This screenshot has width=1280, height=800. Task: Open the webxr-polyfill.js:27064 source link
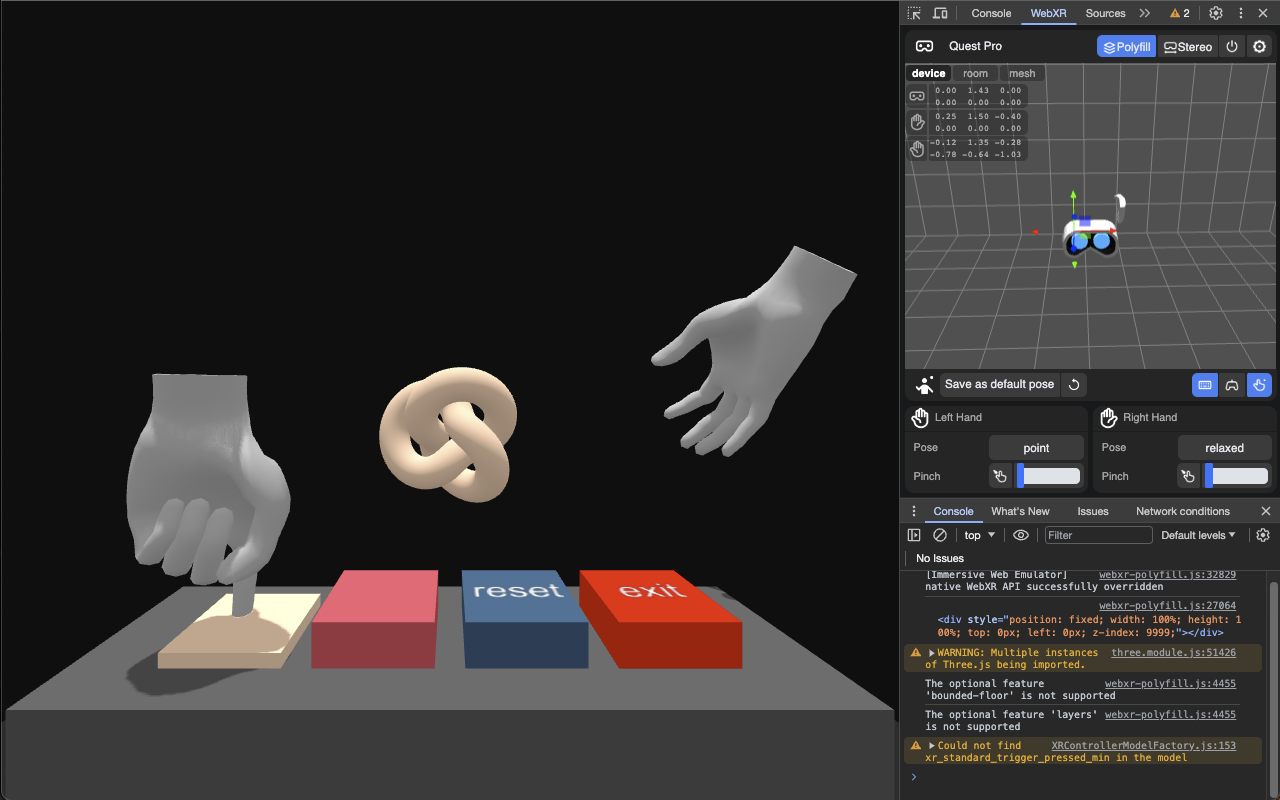(x=1167, y=605)
